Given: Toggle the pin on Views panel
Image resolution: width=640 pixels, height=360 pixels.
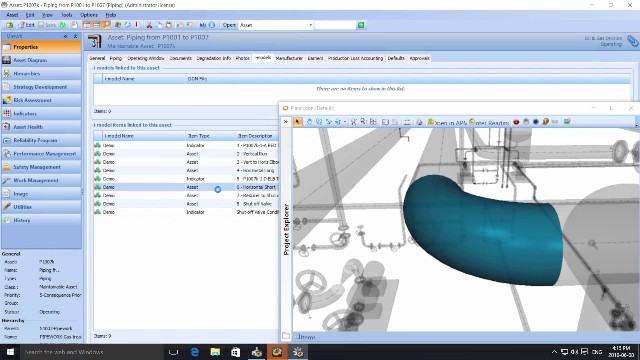Looking at the screenshot, I should (x=66, y=36).
